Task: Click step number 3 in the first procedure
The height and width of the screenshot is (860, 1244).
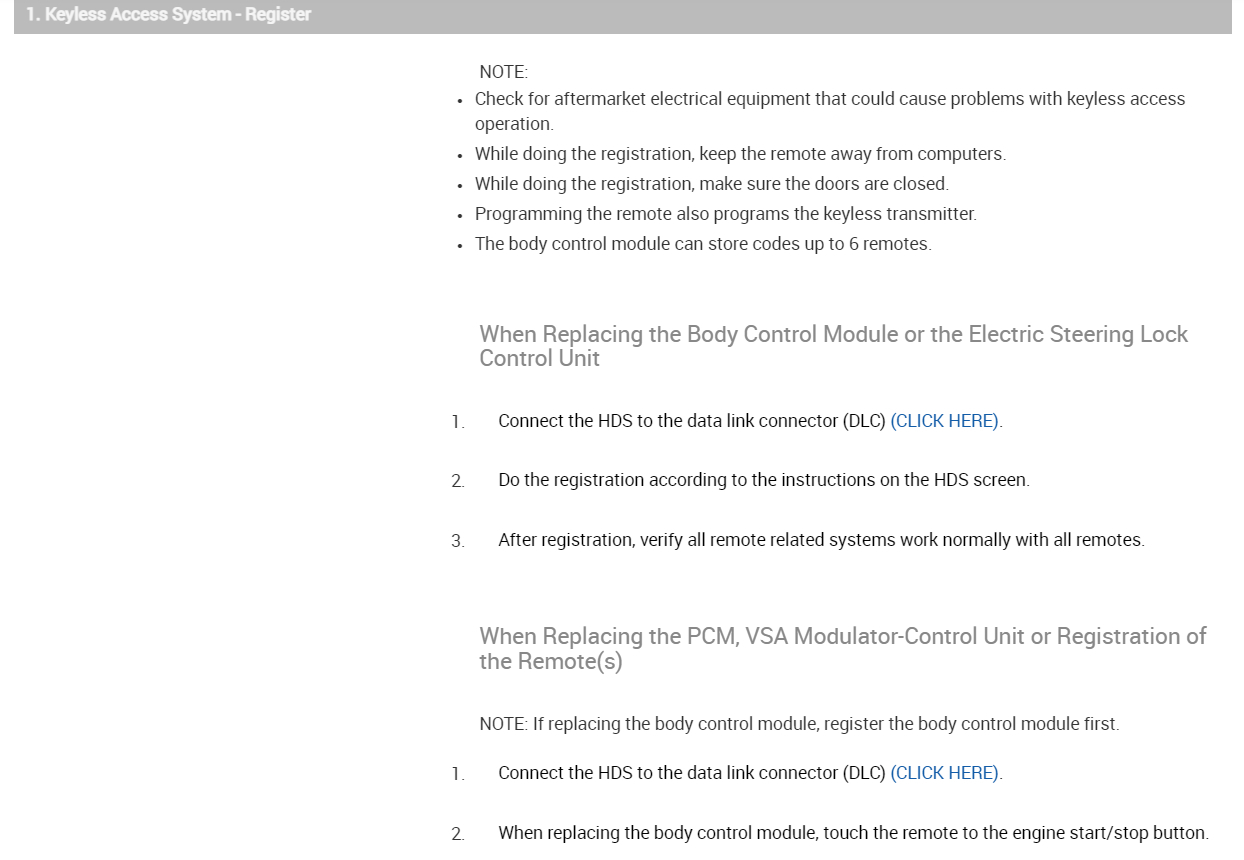Action: (x=457, y=542)
